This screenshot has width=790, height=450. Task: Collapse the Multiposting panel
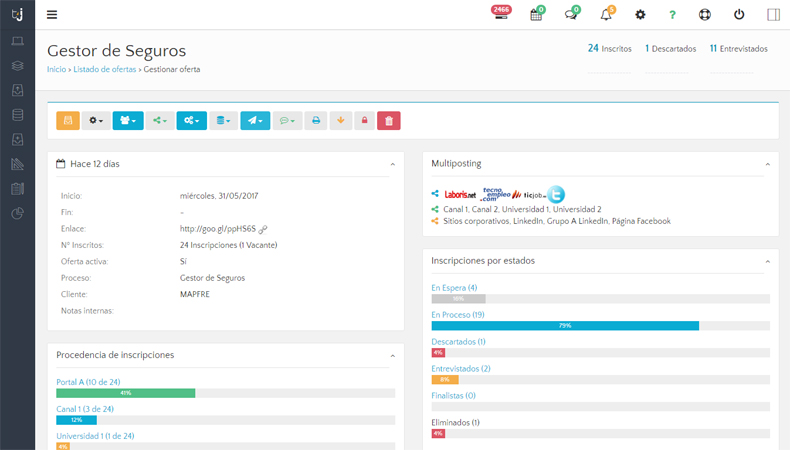[x=767, y=164]
